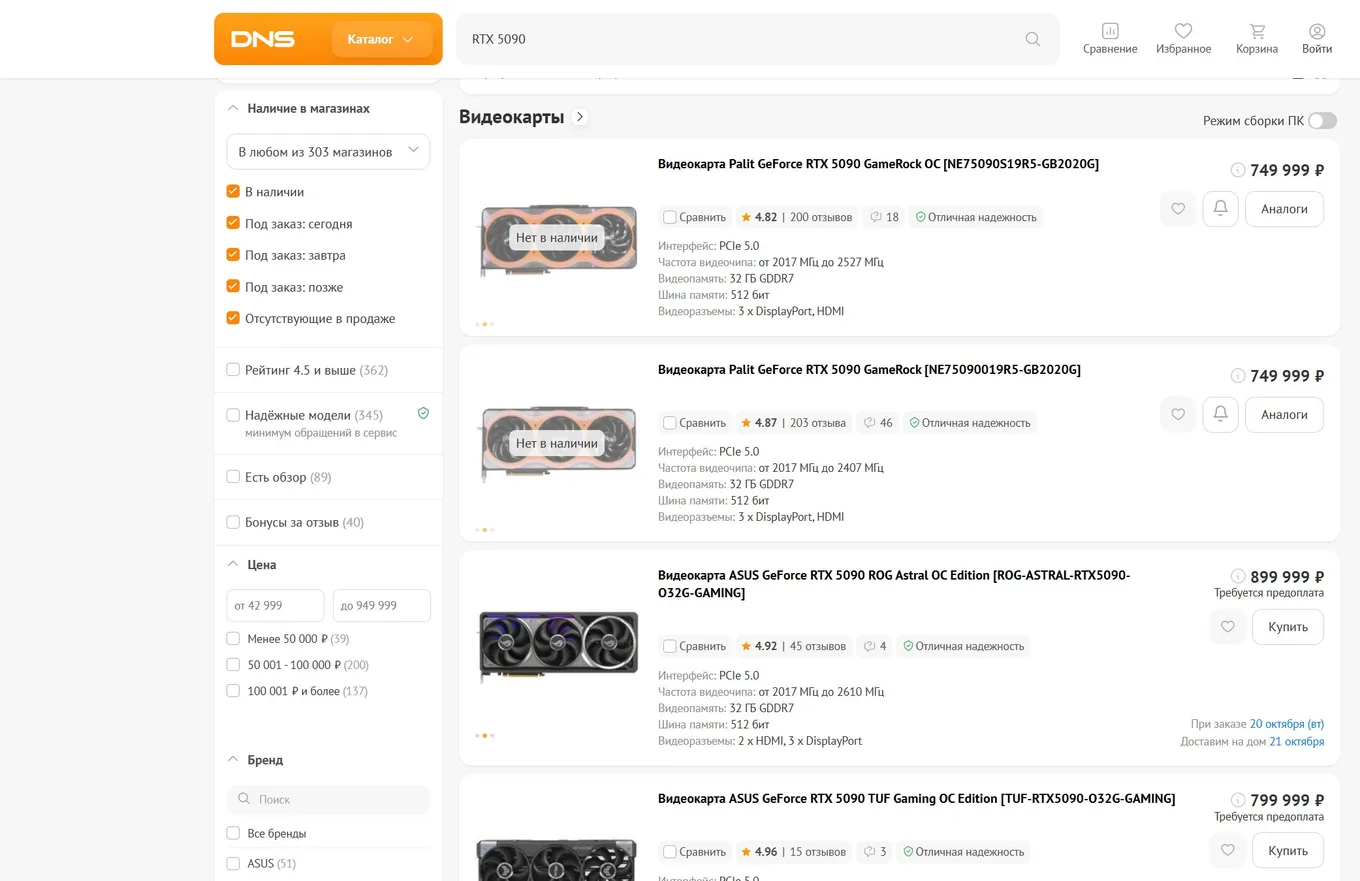Click Купить for ASUS ROG Astral

pyautogui.click(x=1288, y=627)
